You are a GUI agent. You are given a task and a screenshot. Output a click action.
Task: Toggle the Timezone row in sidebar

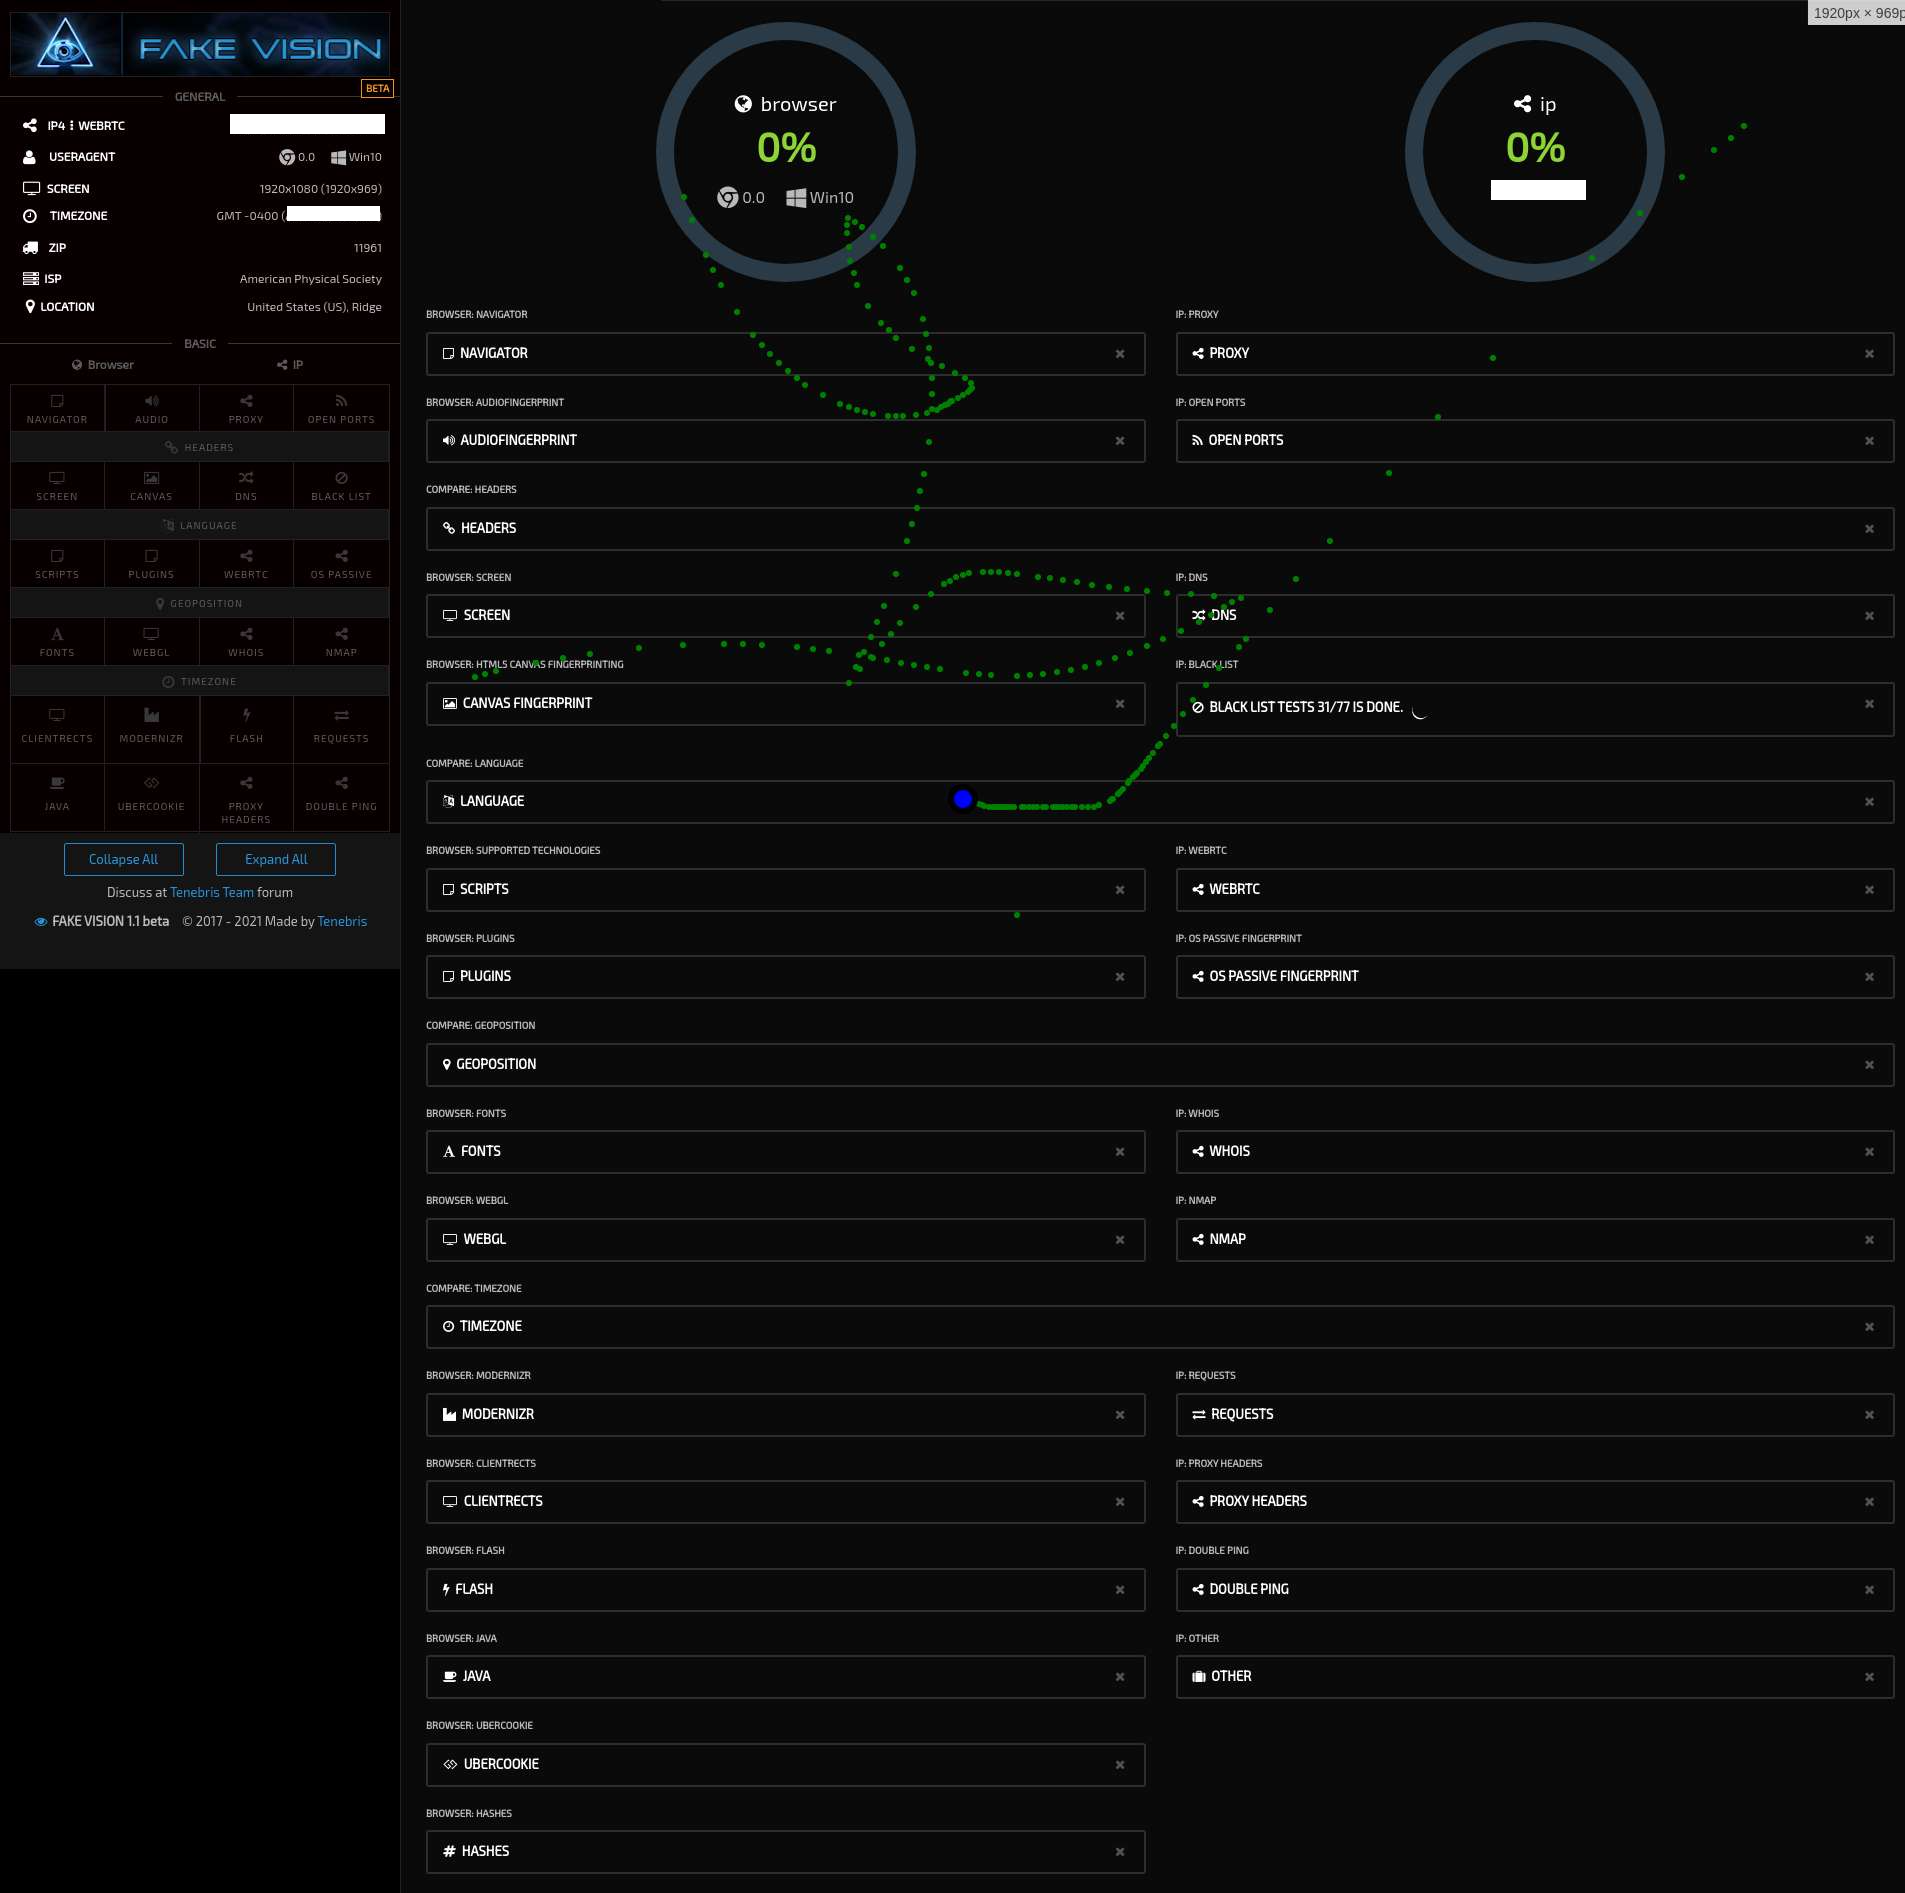200,681
